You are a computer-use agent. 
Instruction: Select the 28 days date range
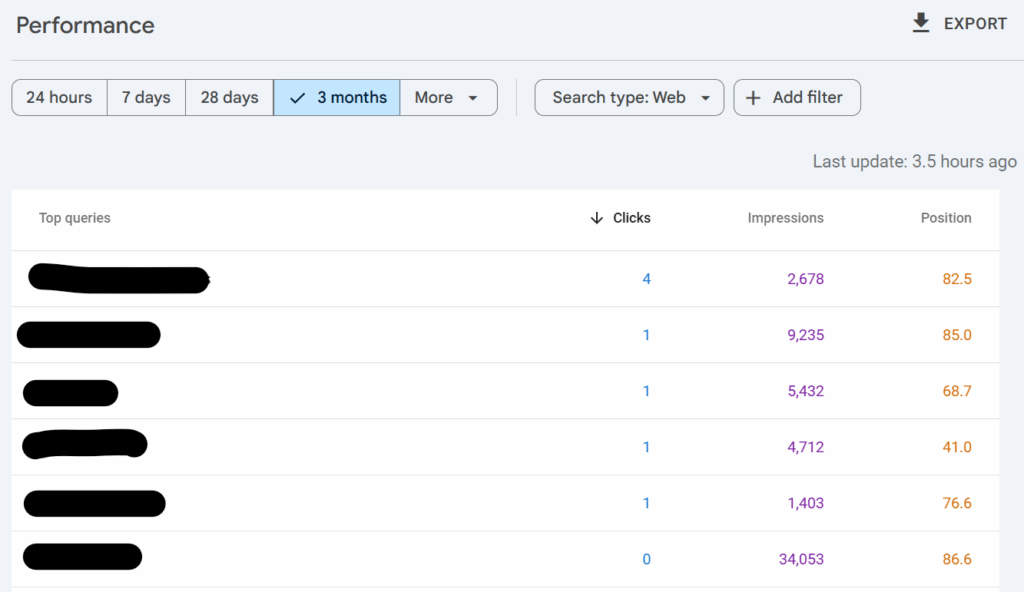229,97
